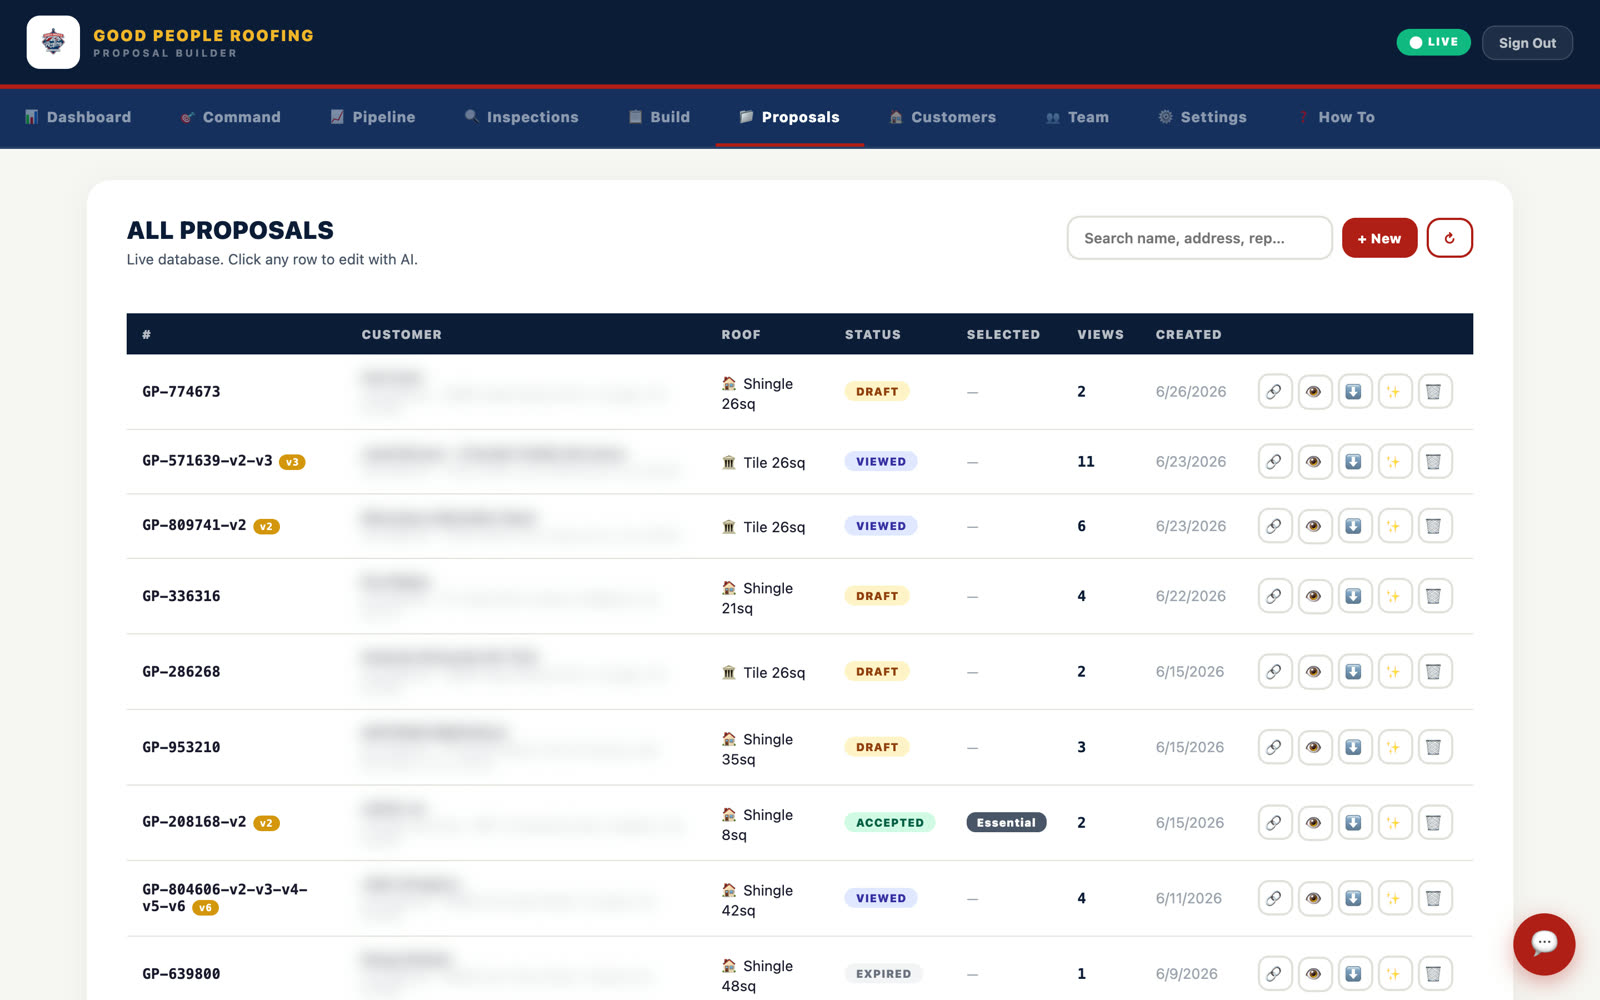Open AI sparkle edit for GP-804606 row
The image size is (1600, 1000).
(1394, 898)
